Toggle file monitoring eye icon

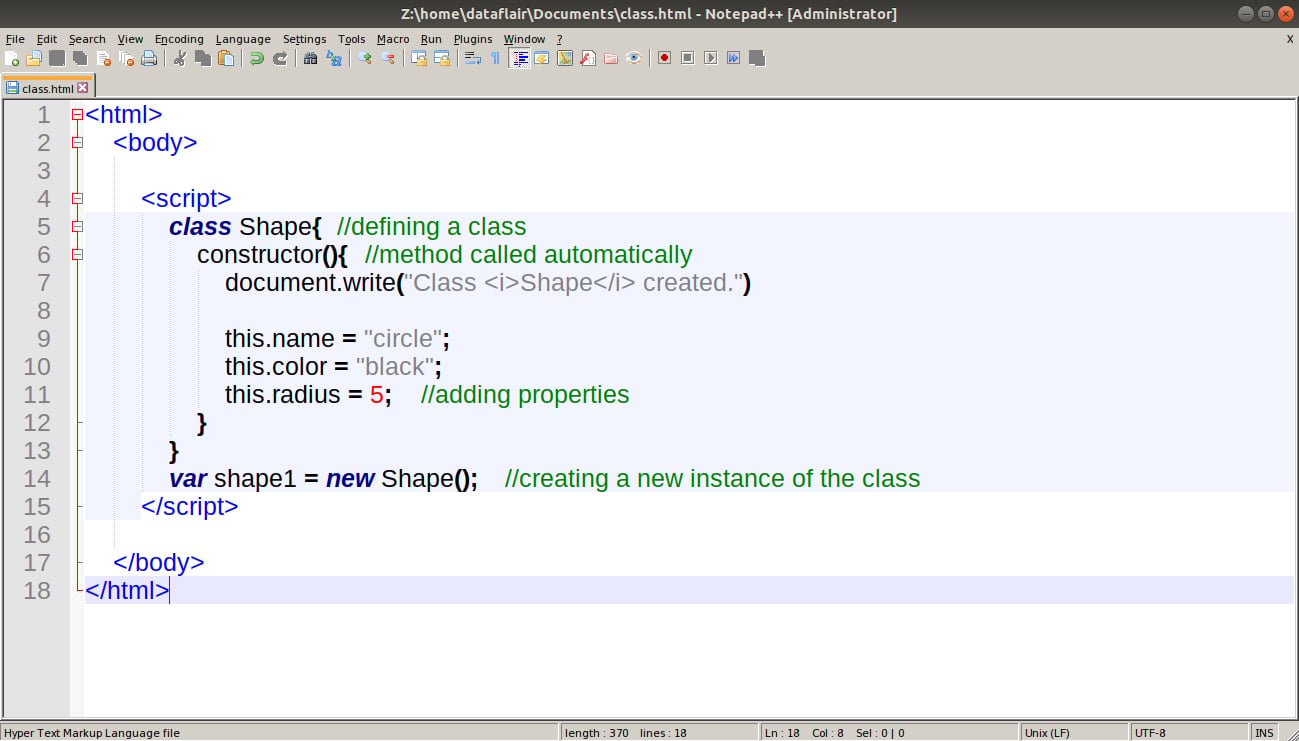coord(634,58)
